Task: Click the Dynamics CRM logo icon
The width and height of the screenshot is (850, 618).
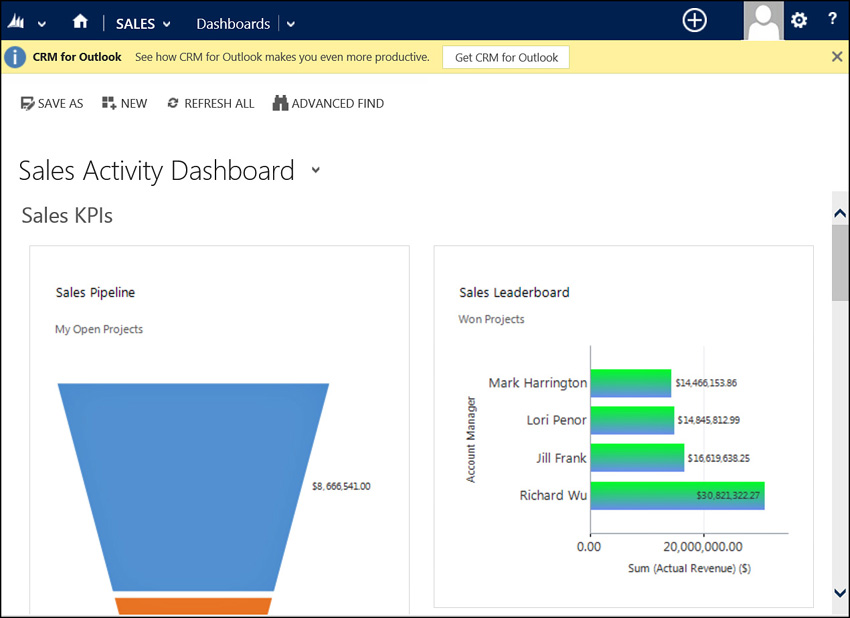Action: [16, 22]
